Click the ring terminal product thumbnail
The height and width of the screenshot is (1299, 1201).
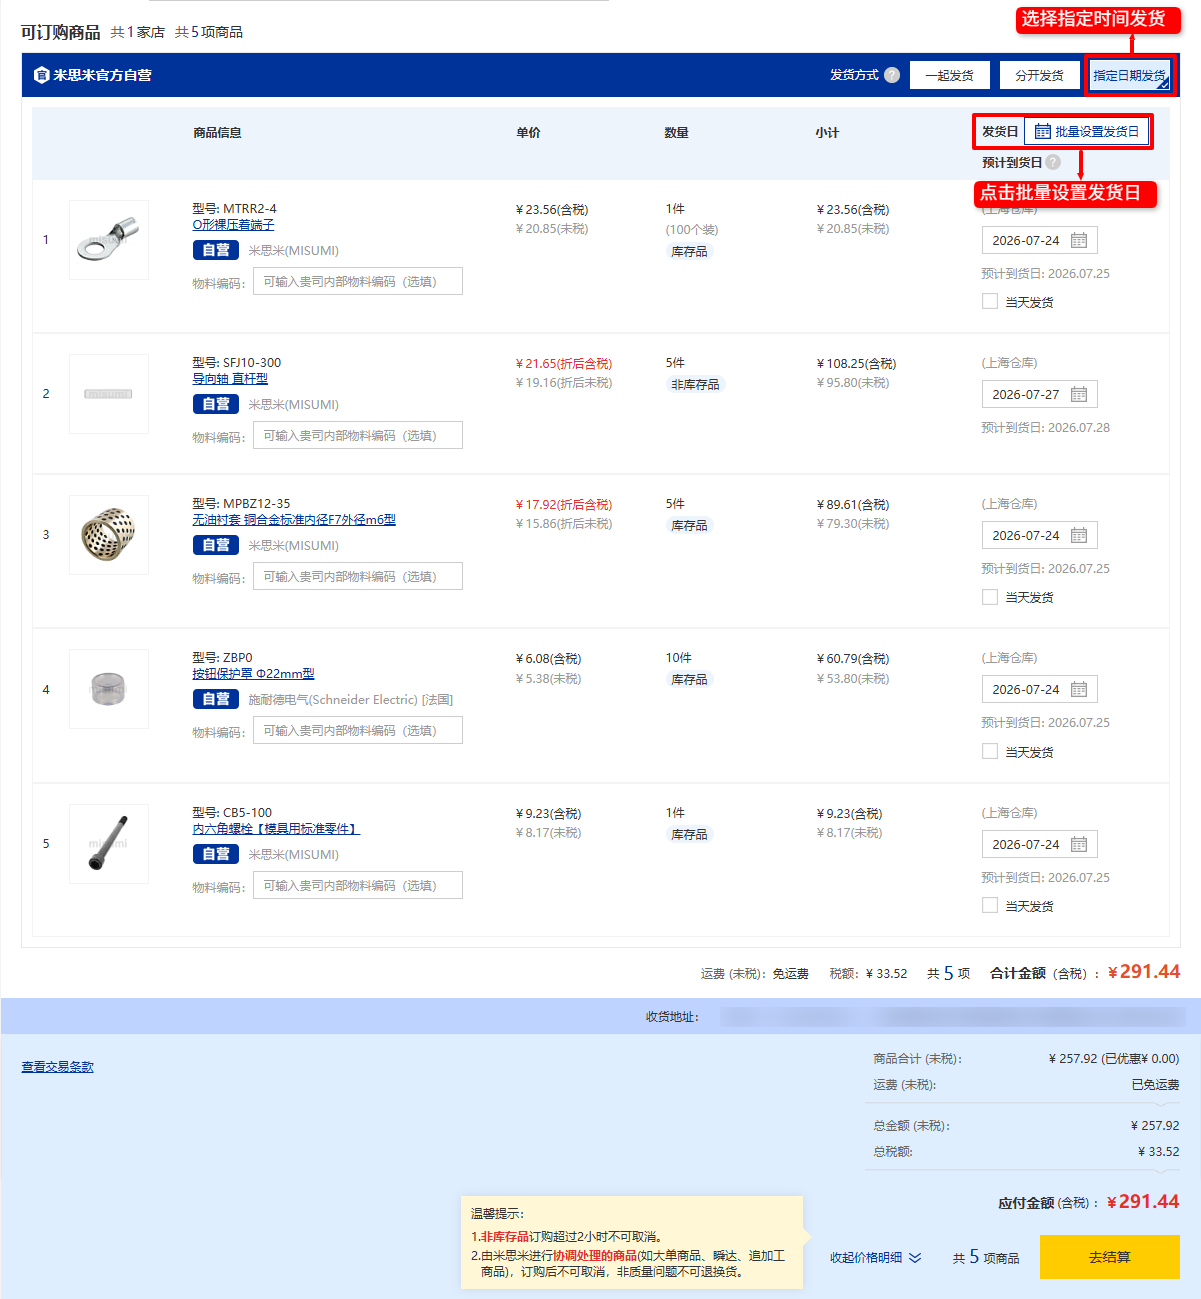(109, 240)
